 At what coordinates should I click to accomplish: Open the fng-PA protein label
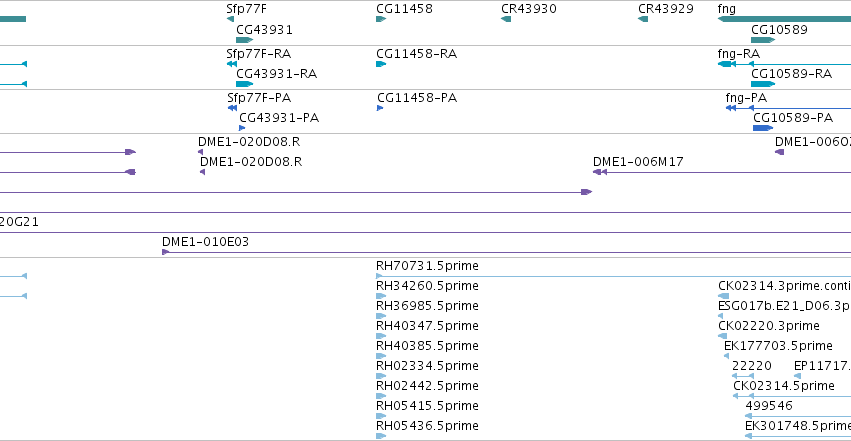coord(746,98)
